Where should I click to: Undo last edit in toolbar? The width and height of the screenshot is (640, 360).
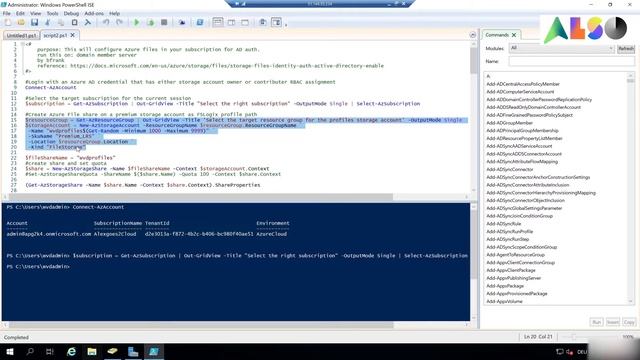(106, 22)
